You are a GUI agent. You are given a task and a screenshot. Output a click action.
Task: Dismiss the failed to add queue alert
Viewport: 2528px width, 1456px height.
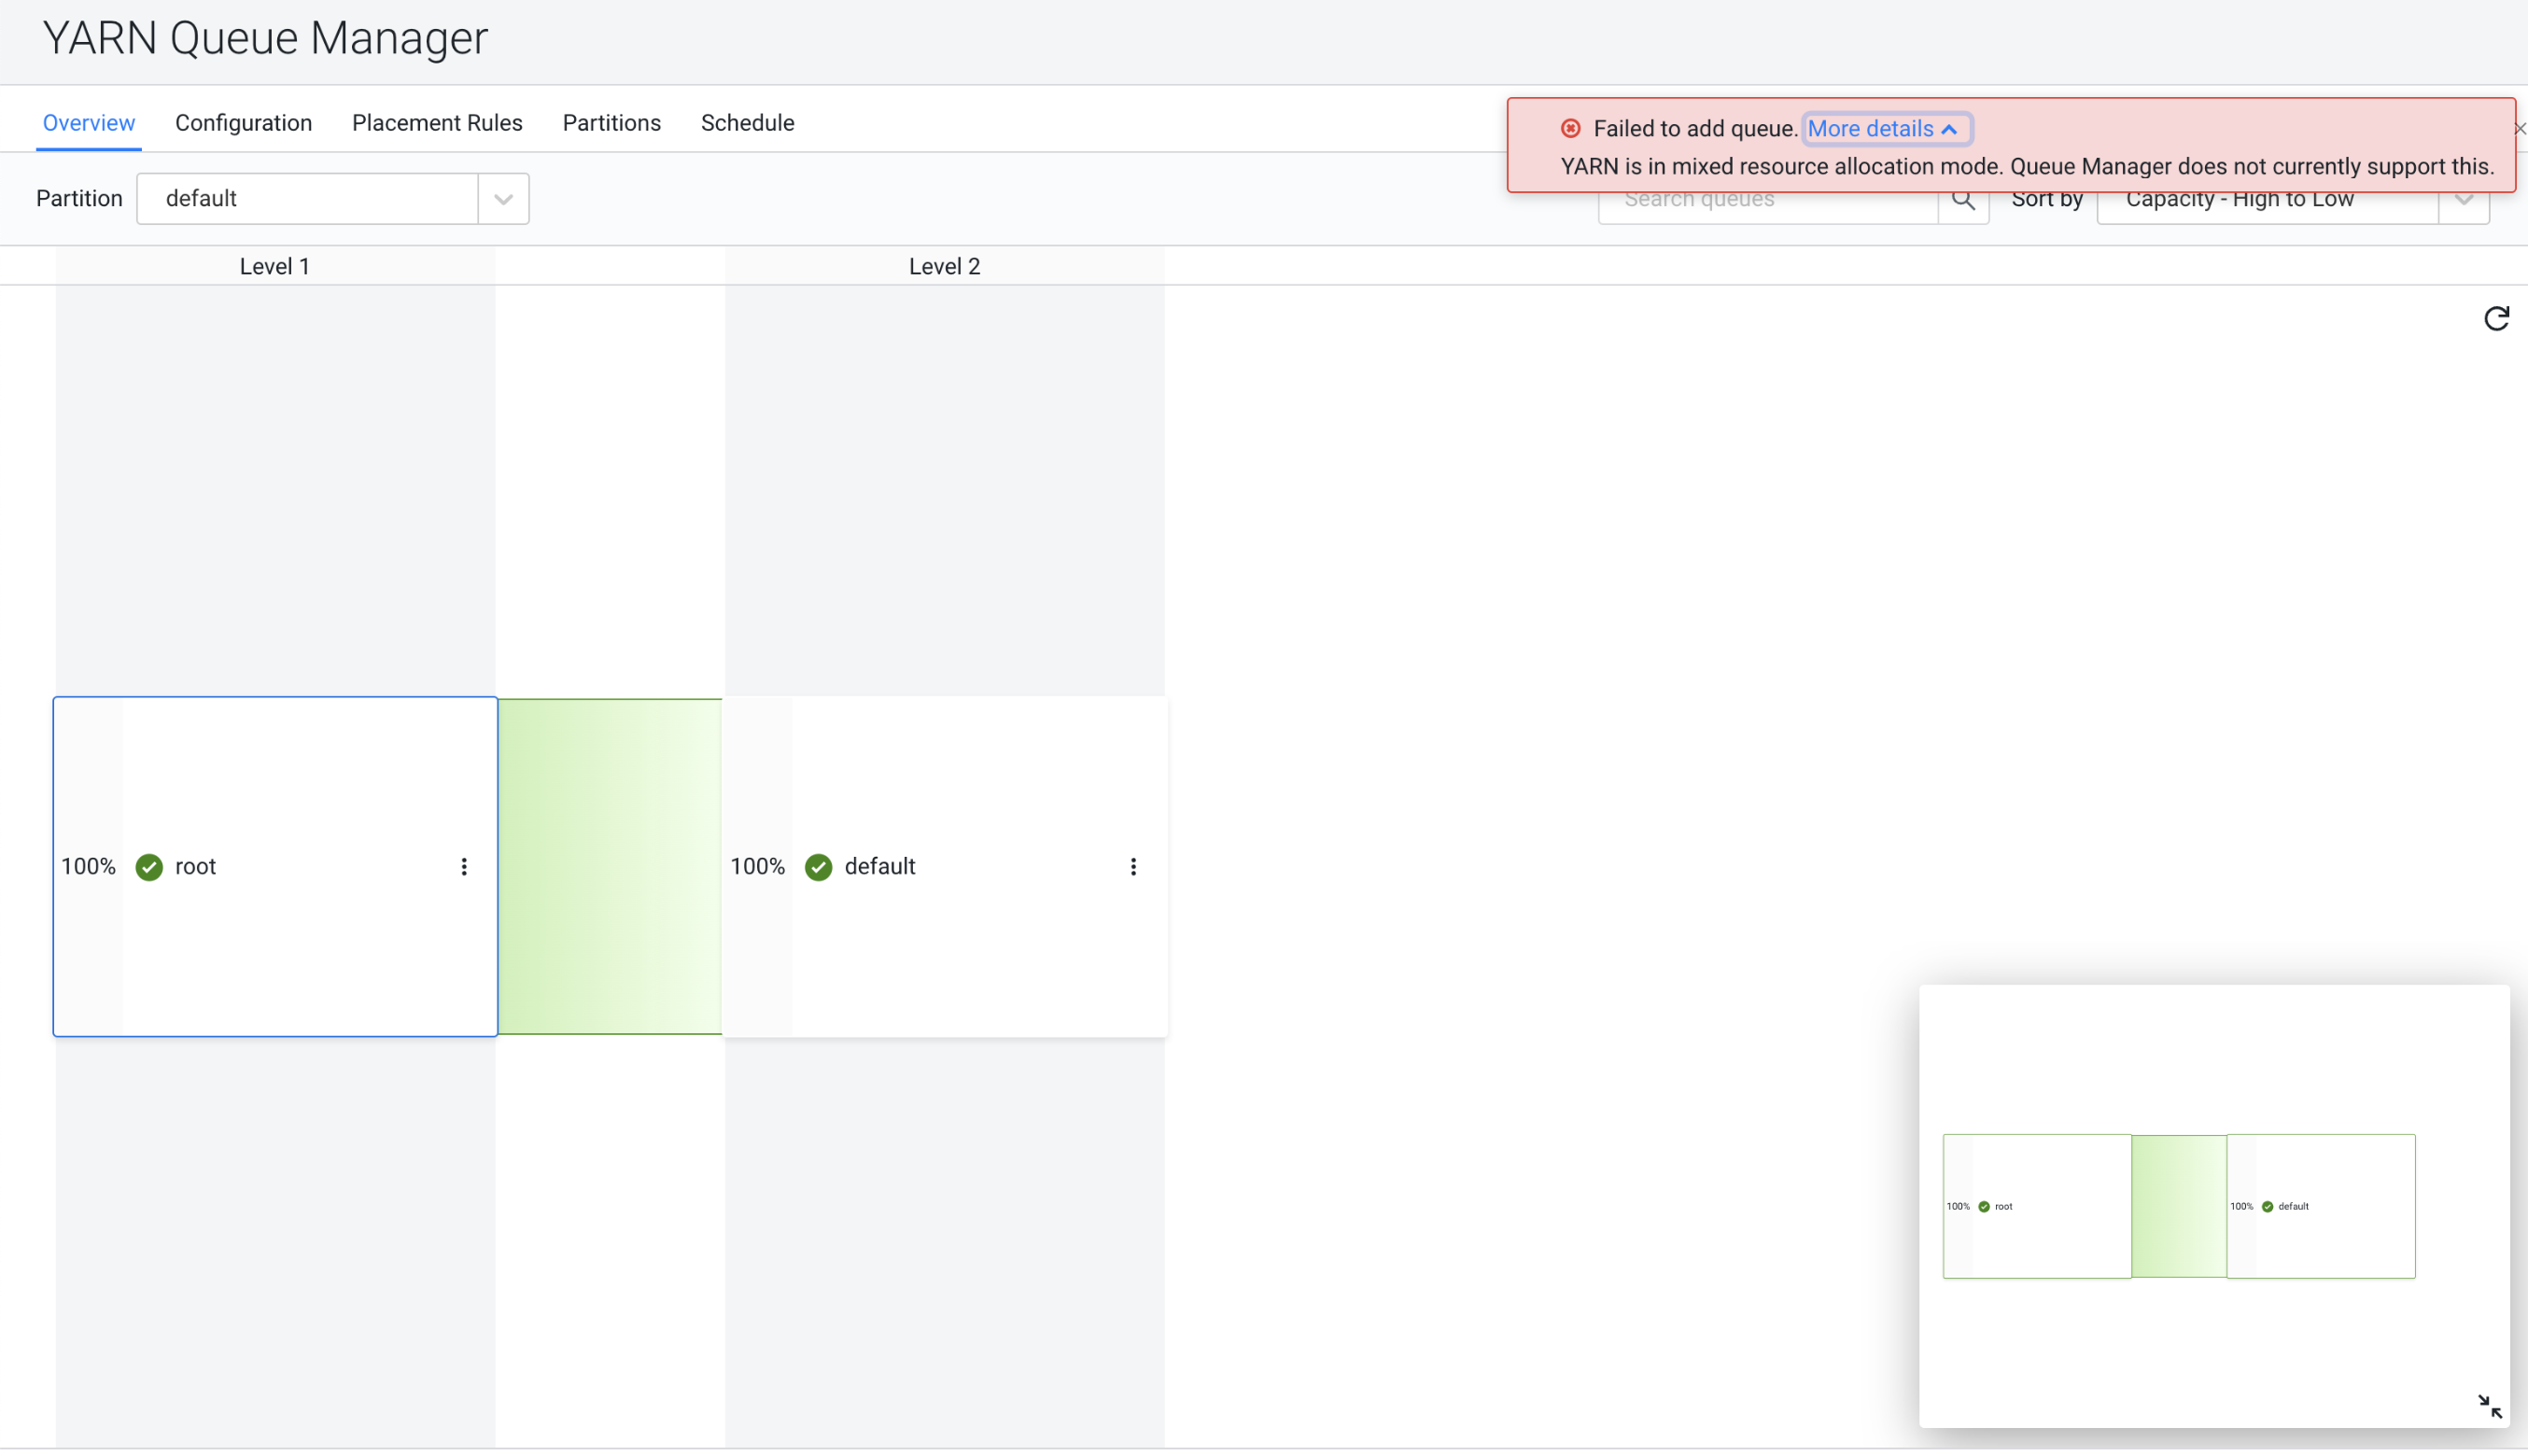2519,129
